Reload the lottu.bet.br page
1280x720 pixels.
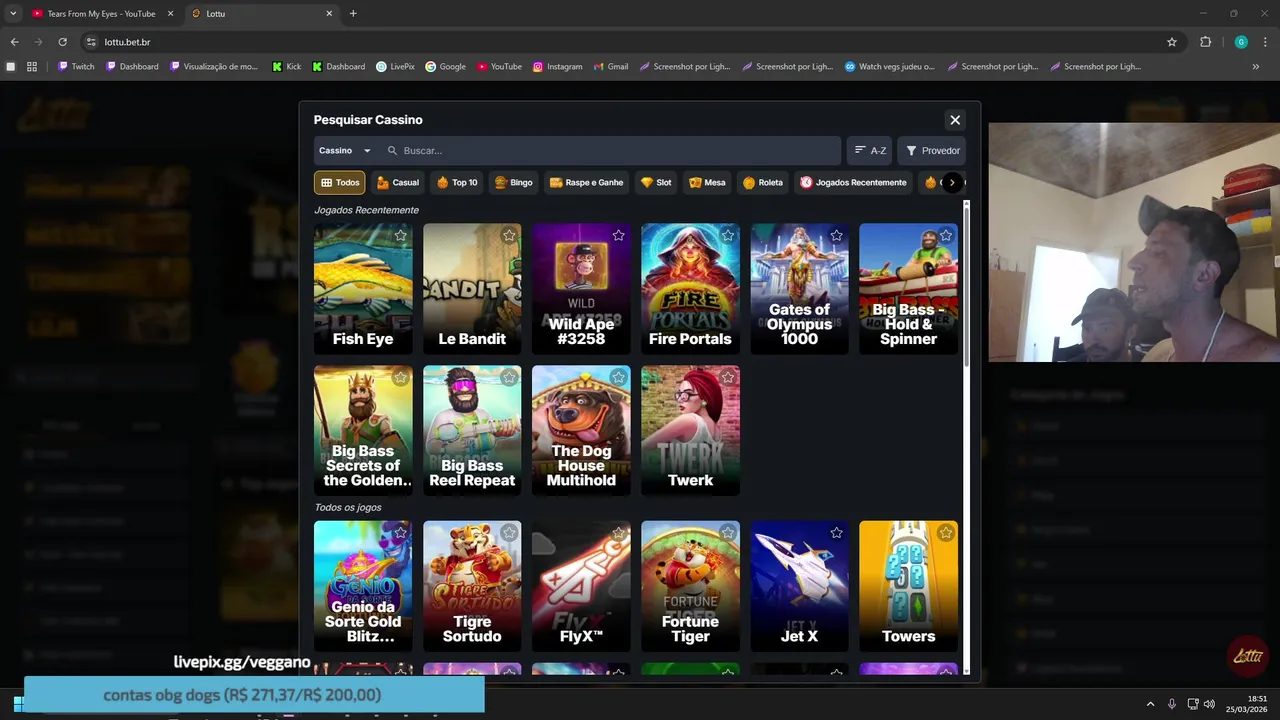[x=62, y=42]
